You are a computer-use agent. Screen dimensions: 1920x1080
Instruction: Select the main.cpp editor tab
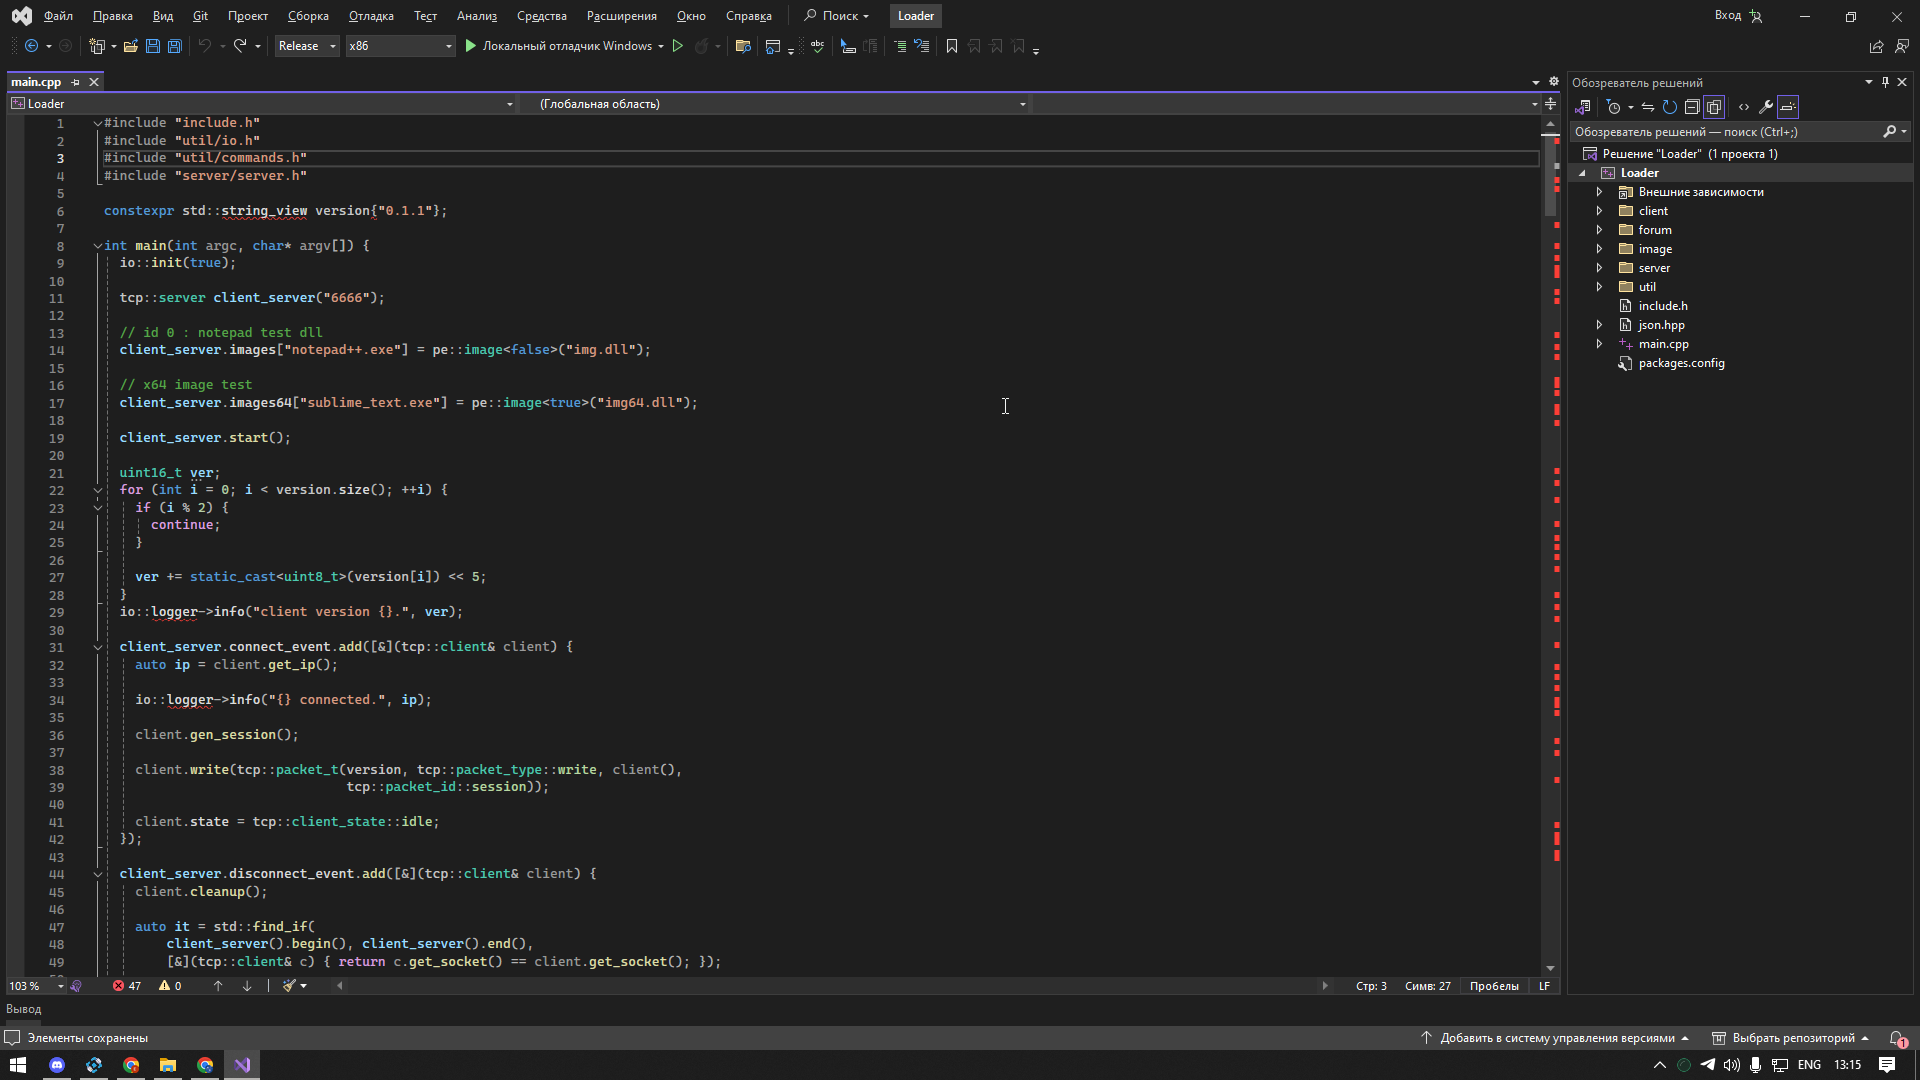click(x=36, y=82)
